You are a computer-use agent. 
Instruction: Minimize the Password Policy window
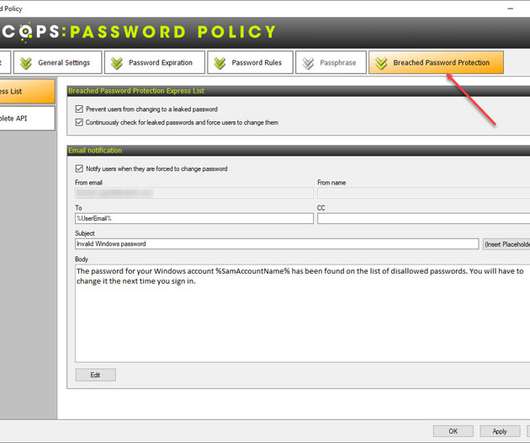tap(510, 8)
